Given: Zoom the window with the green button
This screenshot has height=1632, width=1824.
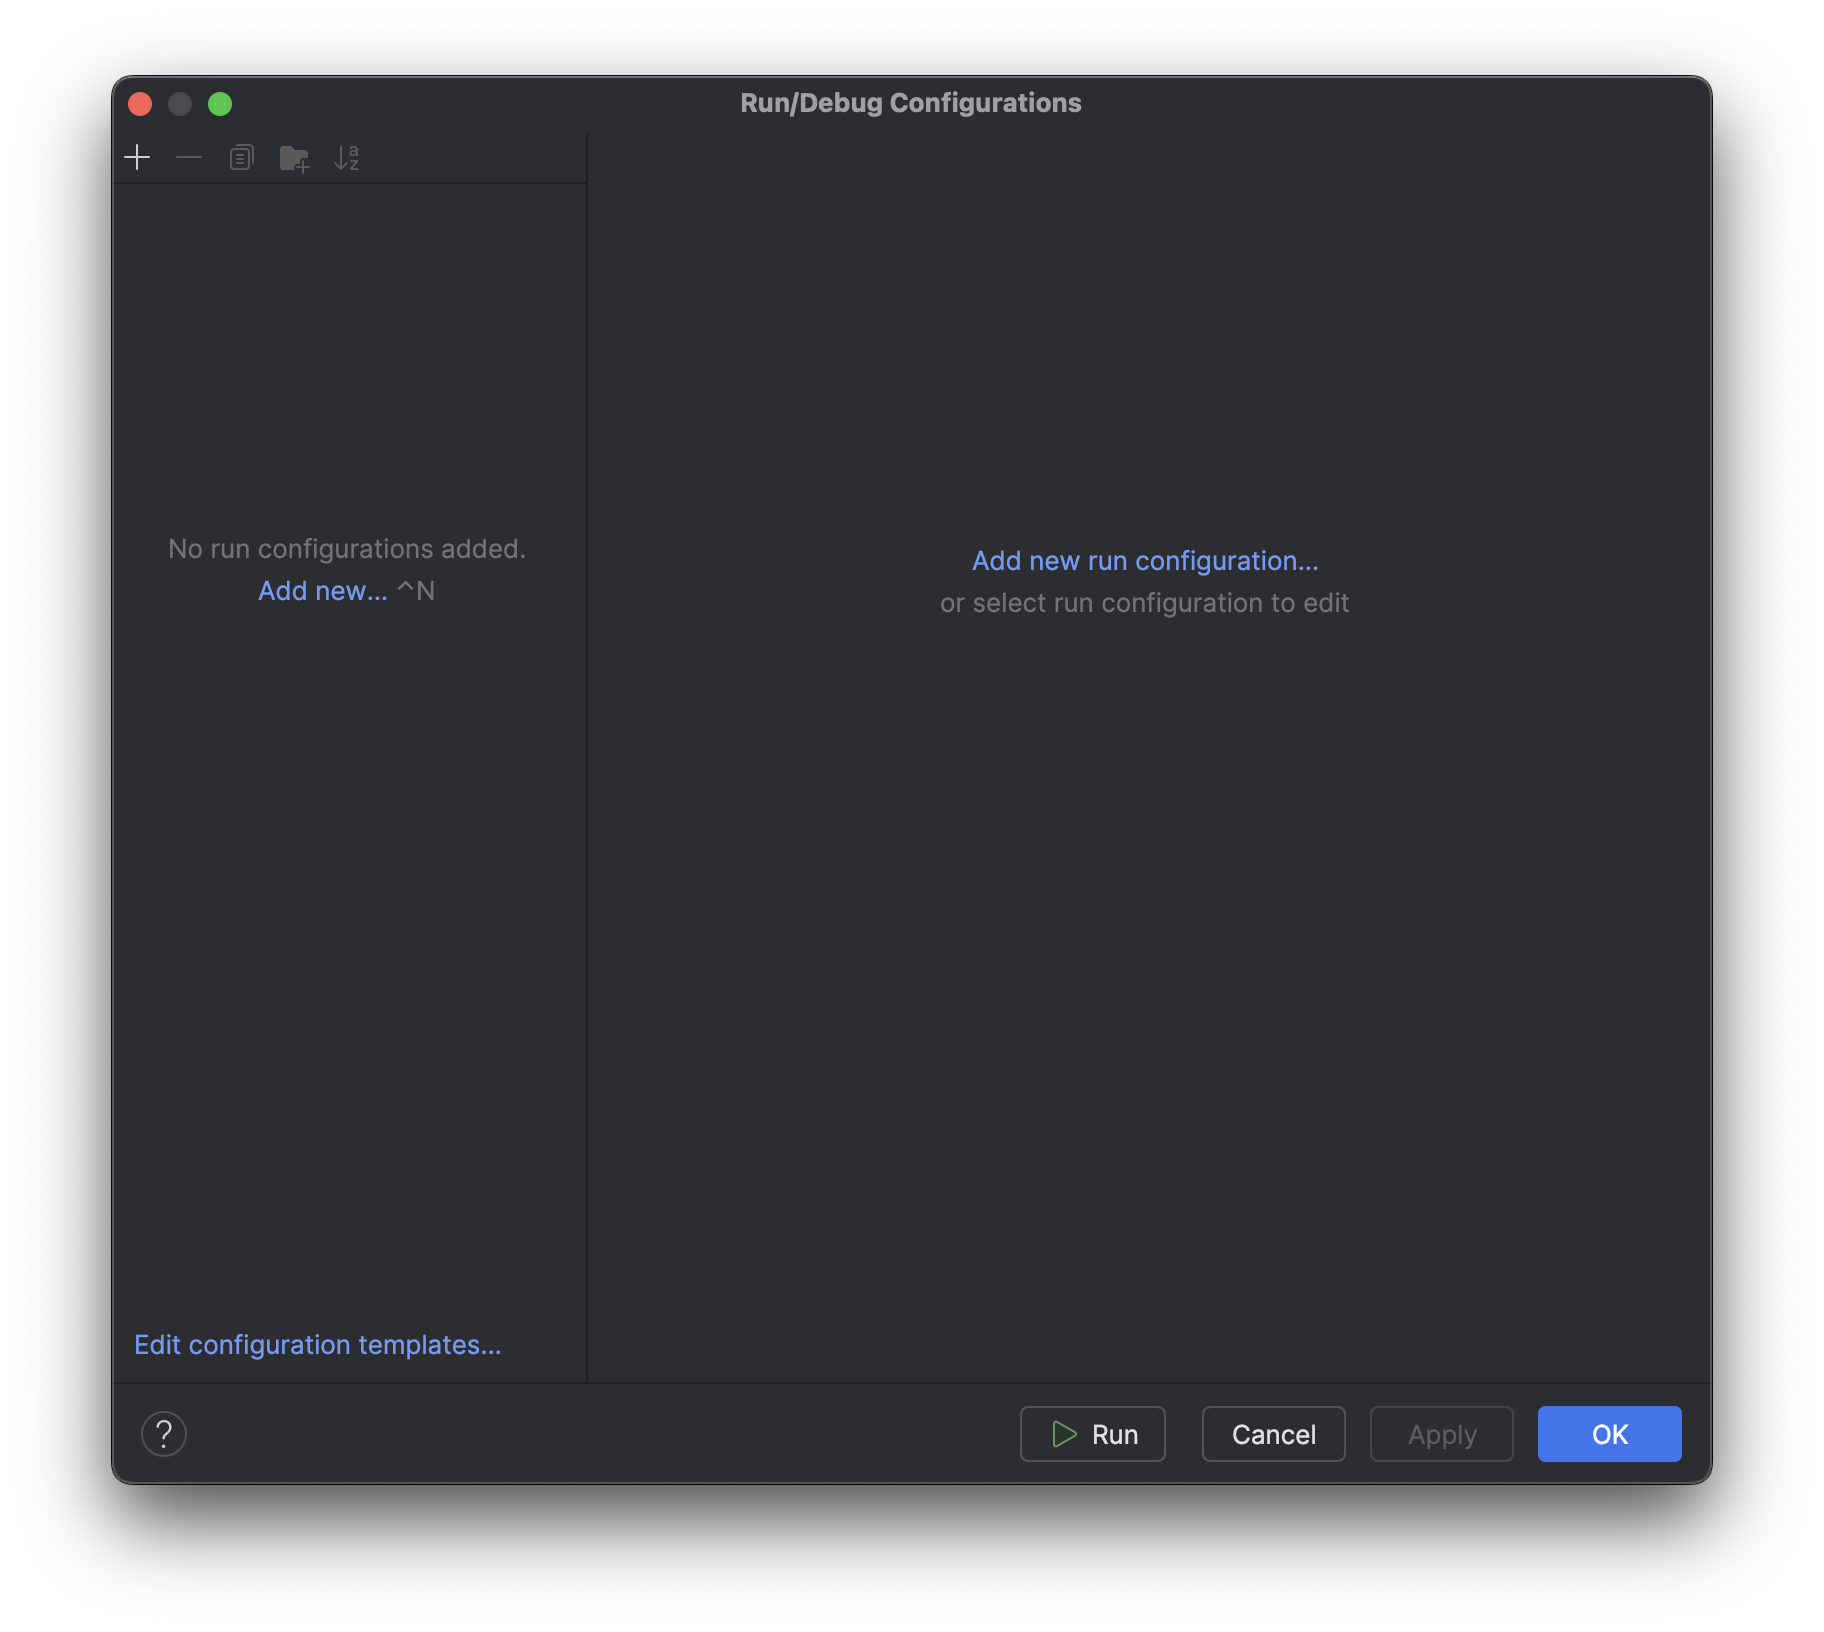Looking at the screenshot, I should 220,103.
